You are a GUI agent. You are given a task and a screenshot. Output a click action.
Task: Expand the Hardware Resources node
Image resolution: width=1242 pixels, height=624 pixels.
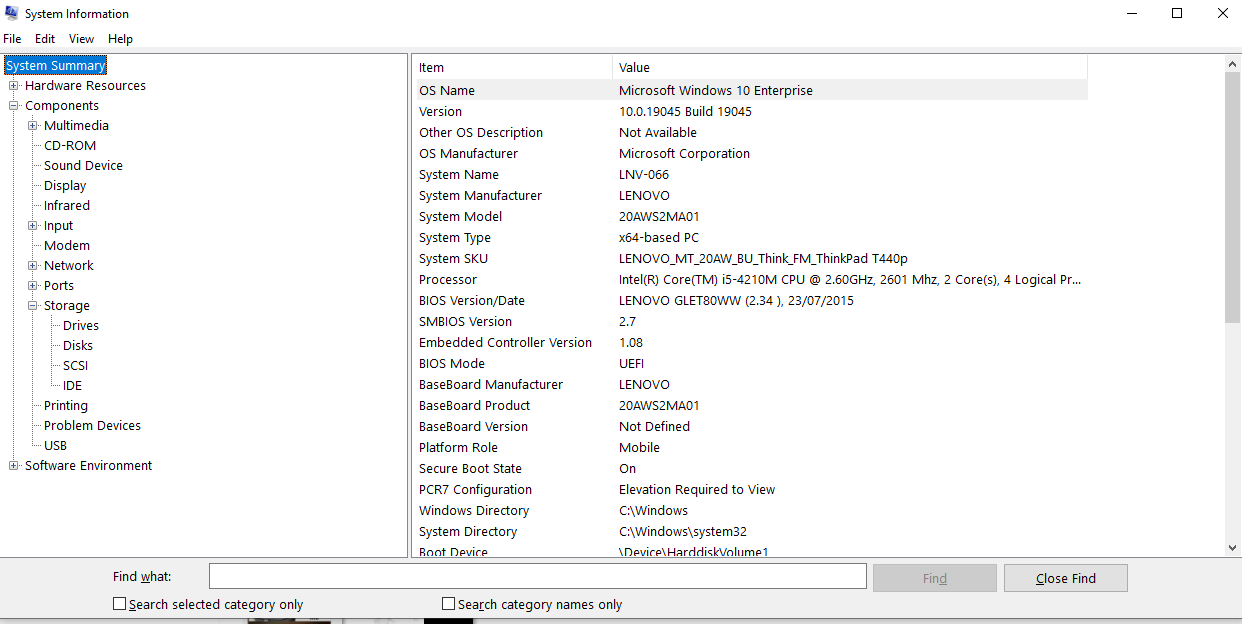click(x=14, y=86)
